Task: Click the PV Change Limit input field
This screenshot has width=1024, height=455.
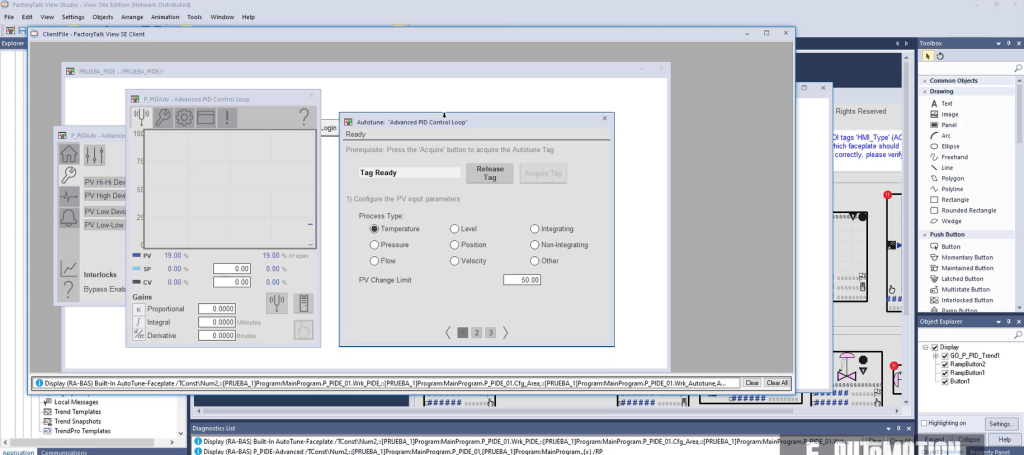Action: (522, 279)
